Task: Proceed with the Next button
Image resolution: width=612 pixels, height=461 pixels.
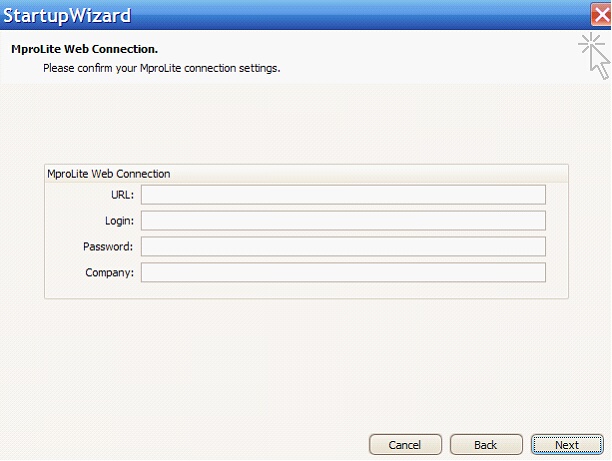Action: pyautogui.click(x=567, y=445)
